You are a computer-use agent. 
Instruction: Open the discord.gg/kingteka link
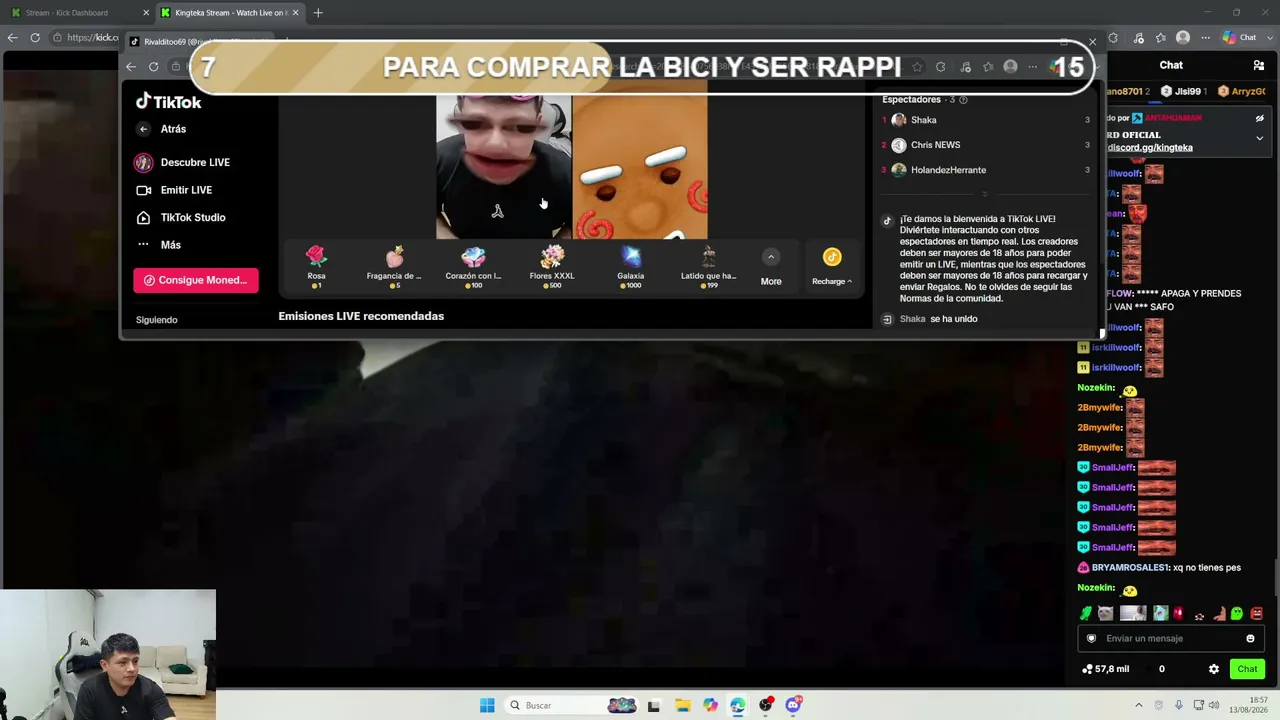[1150, 148]
